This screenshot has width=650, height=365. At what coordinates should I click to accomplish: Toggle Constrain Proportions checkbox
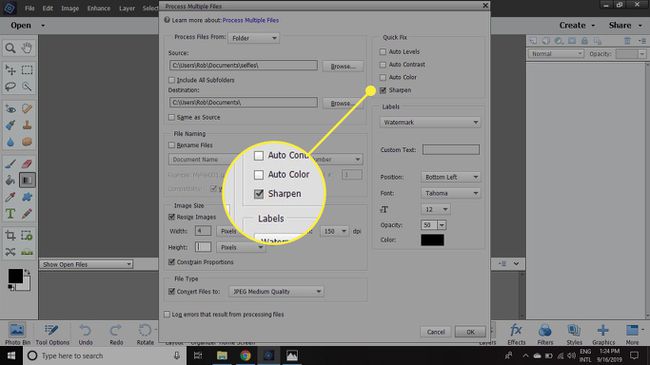tap(172, 262)
